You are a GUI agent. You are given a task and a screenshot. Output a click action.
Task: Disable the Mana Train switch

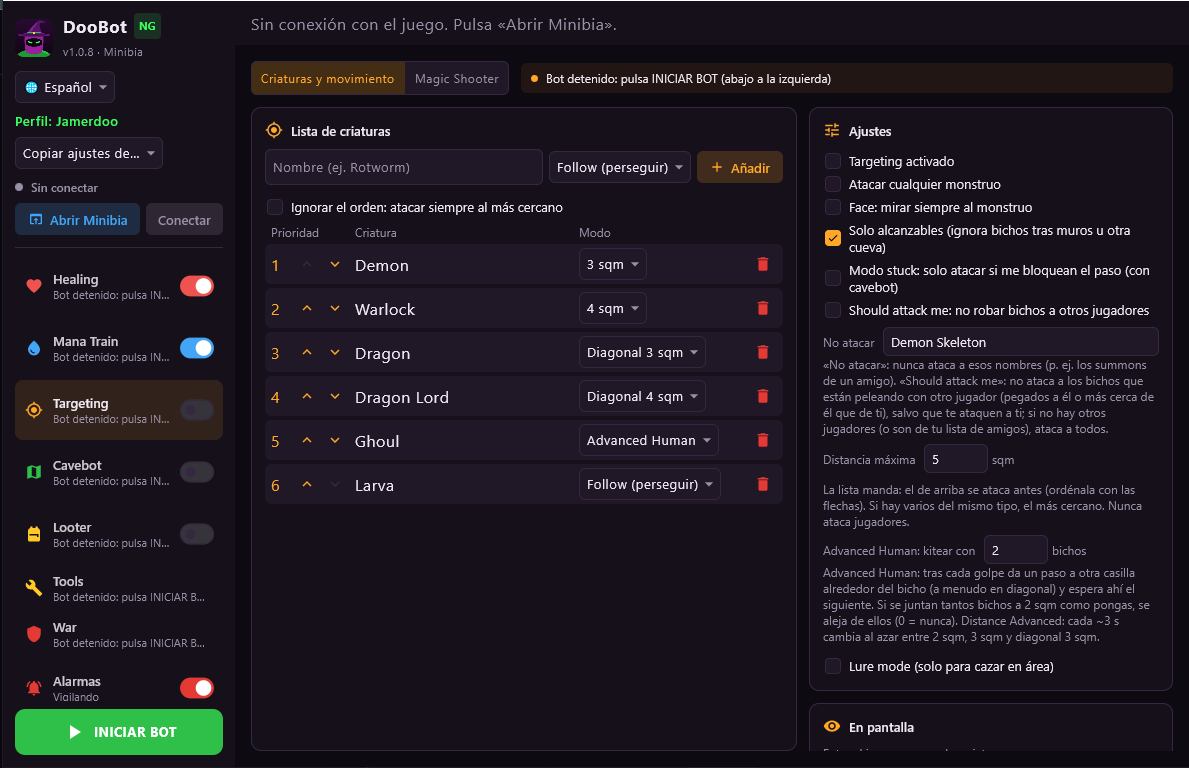click(197, 348)
